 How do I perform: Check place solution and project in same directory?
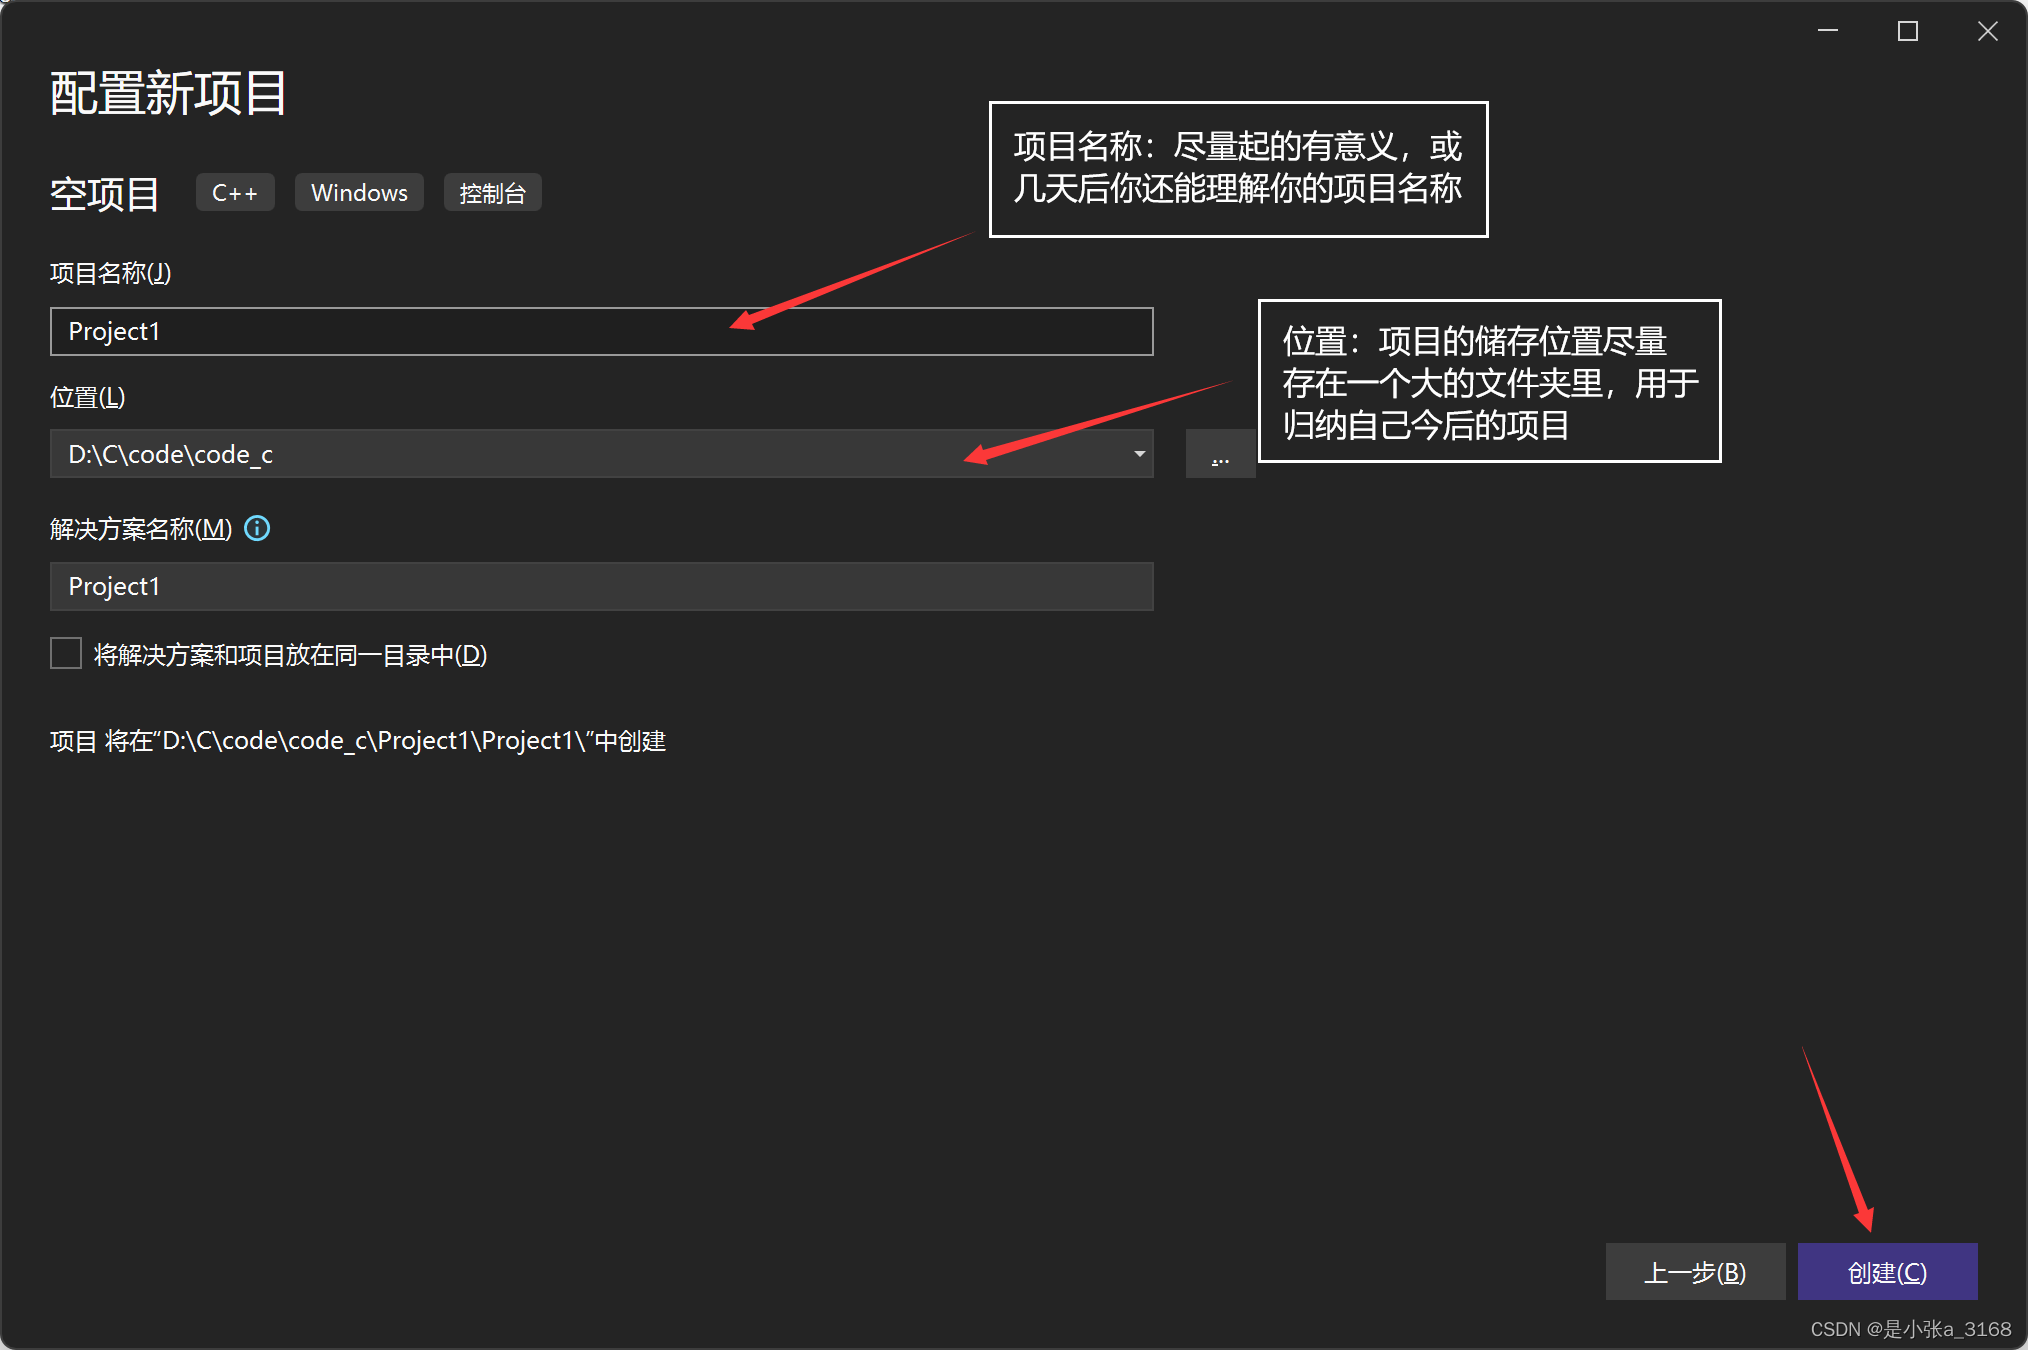(x=66, y=654)
